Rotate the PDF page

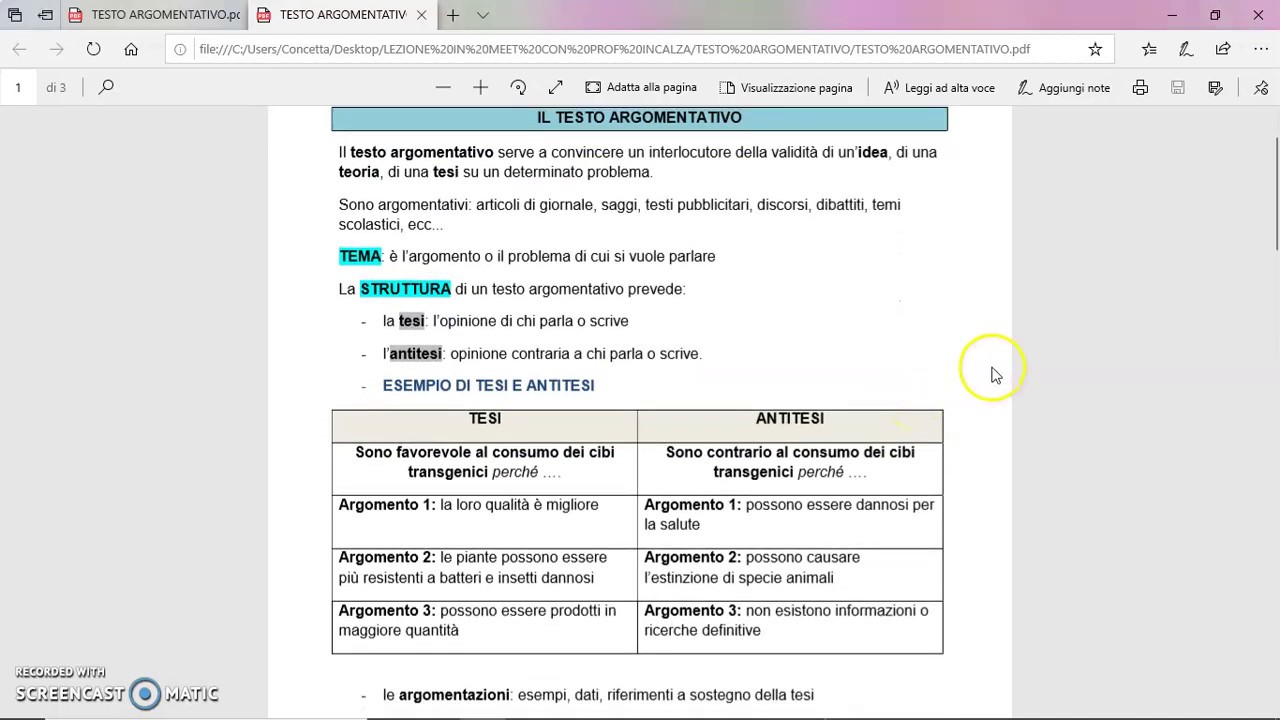click(x=518, y=88)
